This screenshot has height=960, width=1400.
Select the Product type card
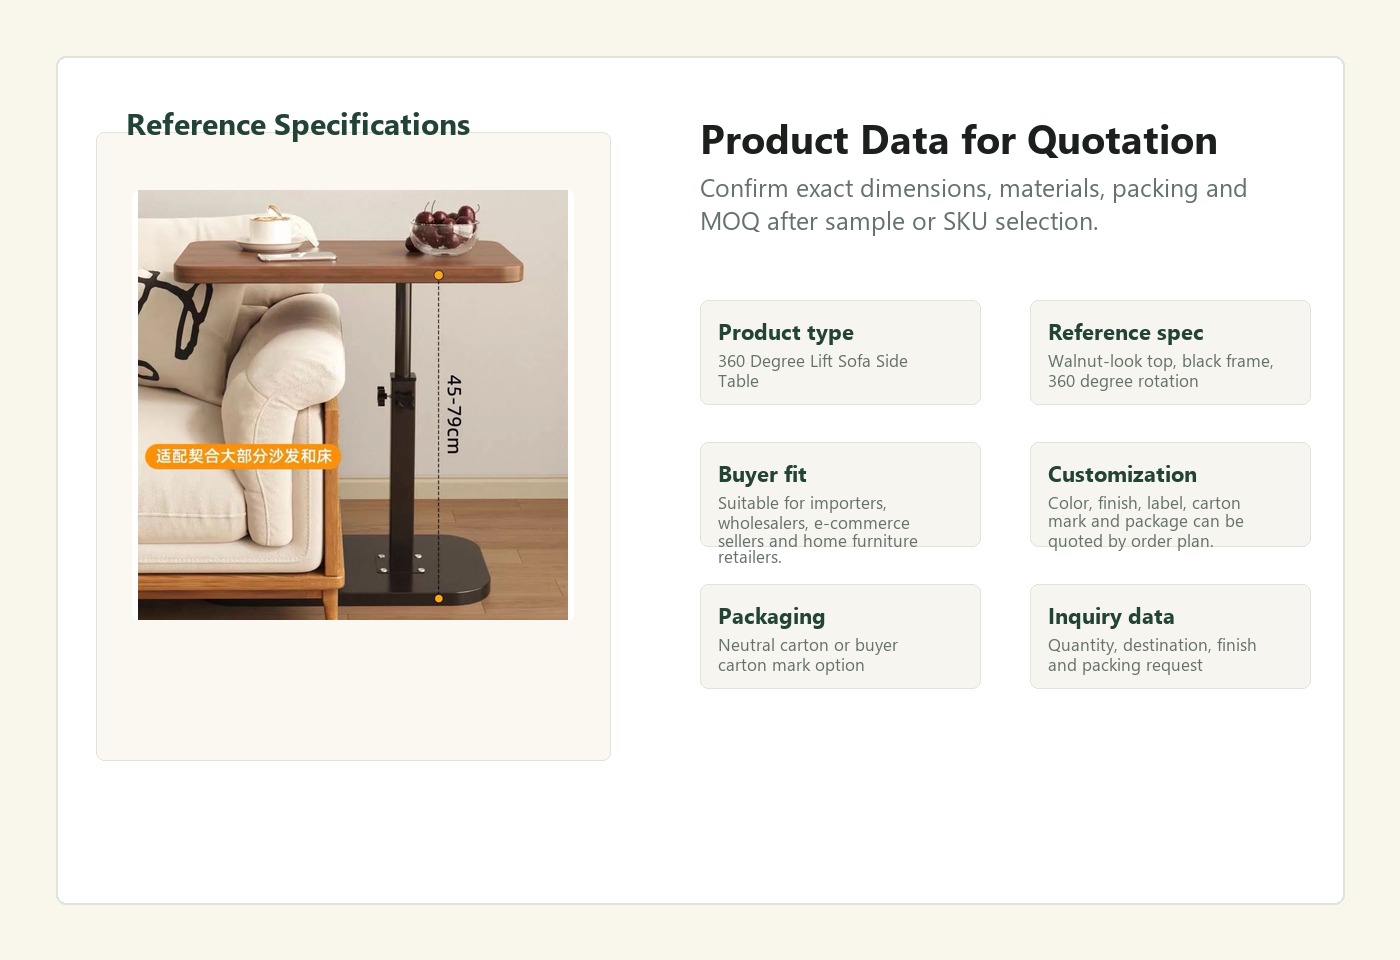click(x=840, y=352)
